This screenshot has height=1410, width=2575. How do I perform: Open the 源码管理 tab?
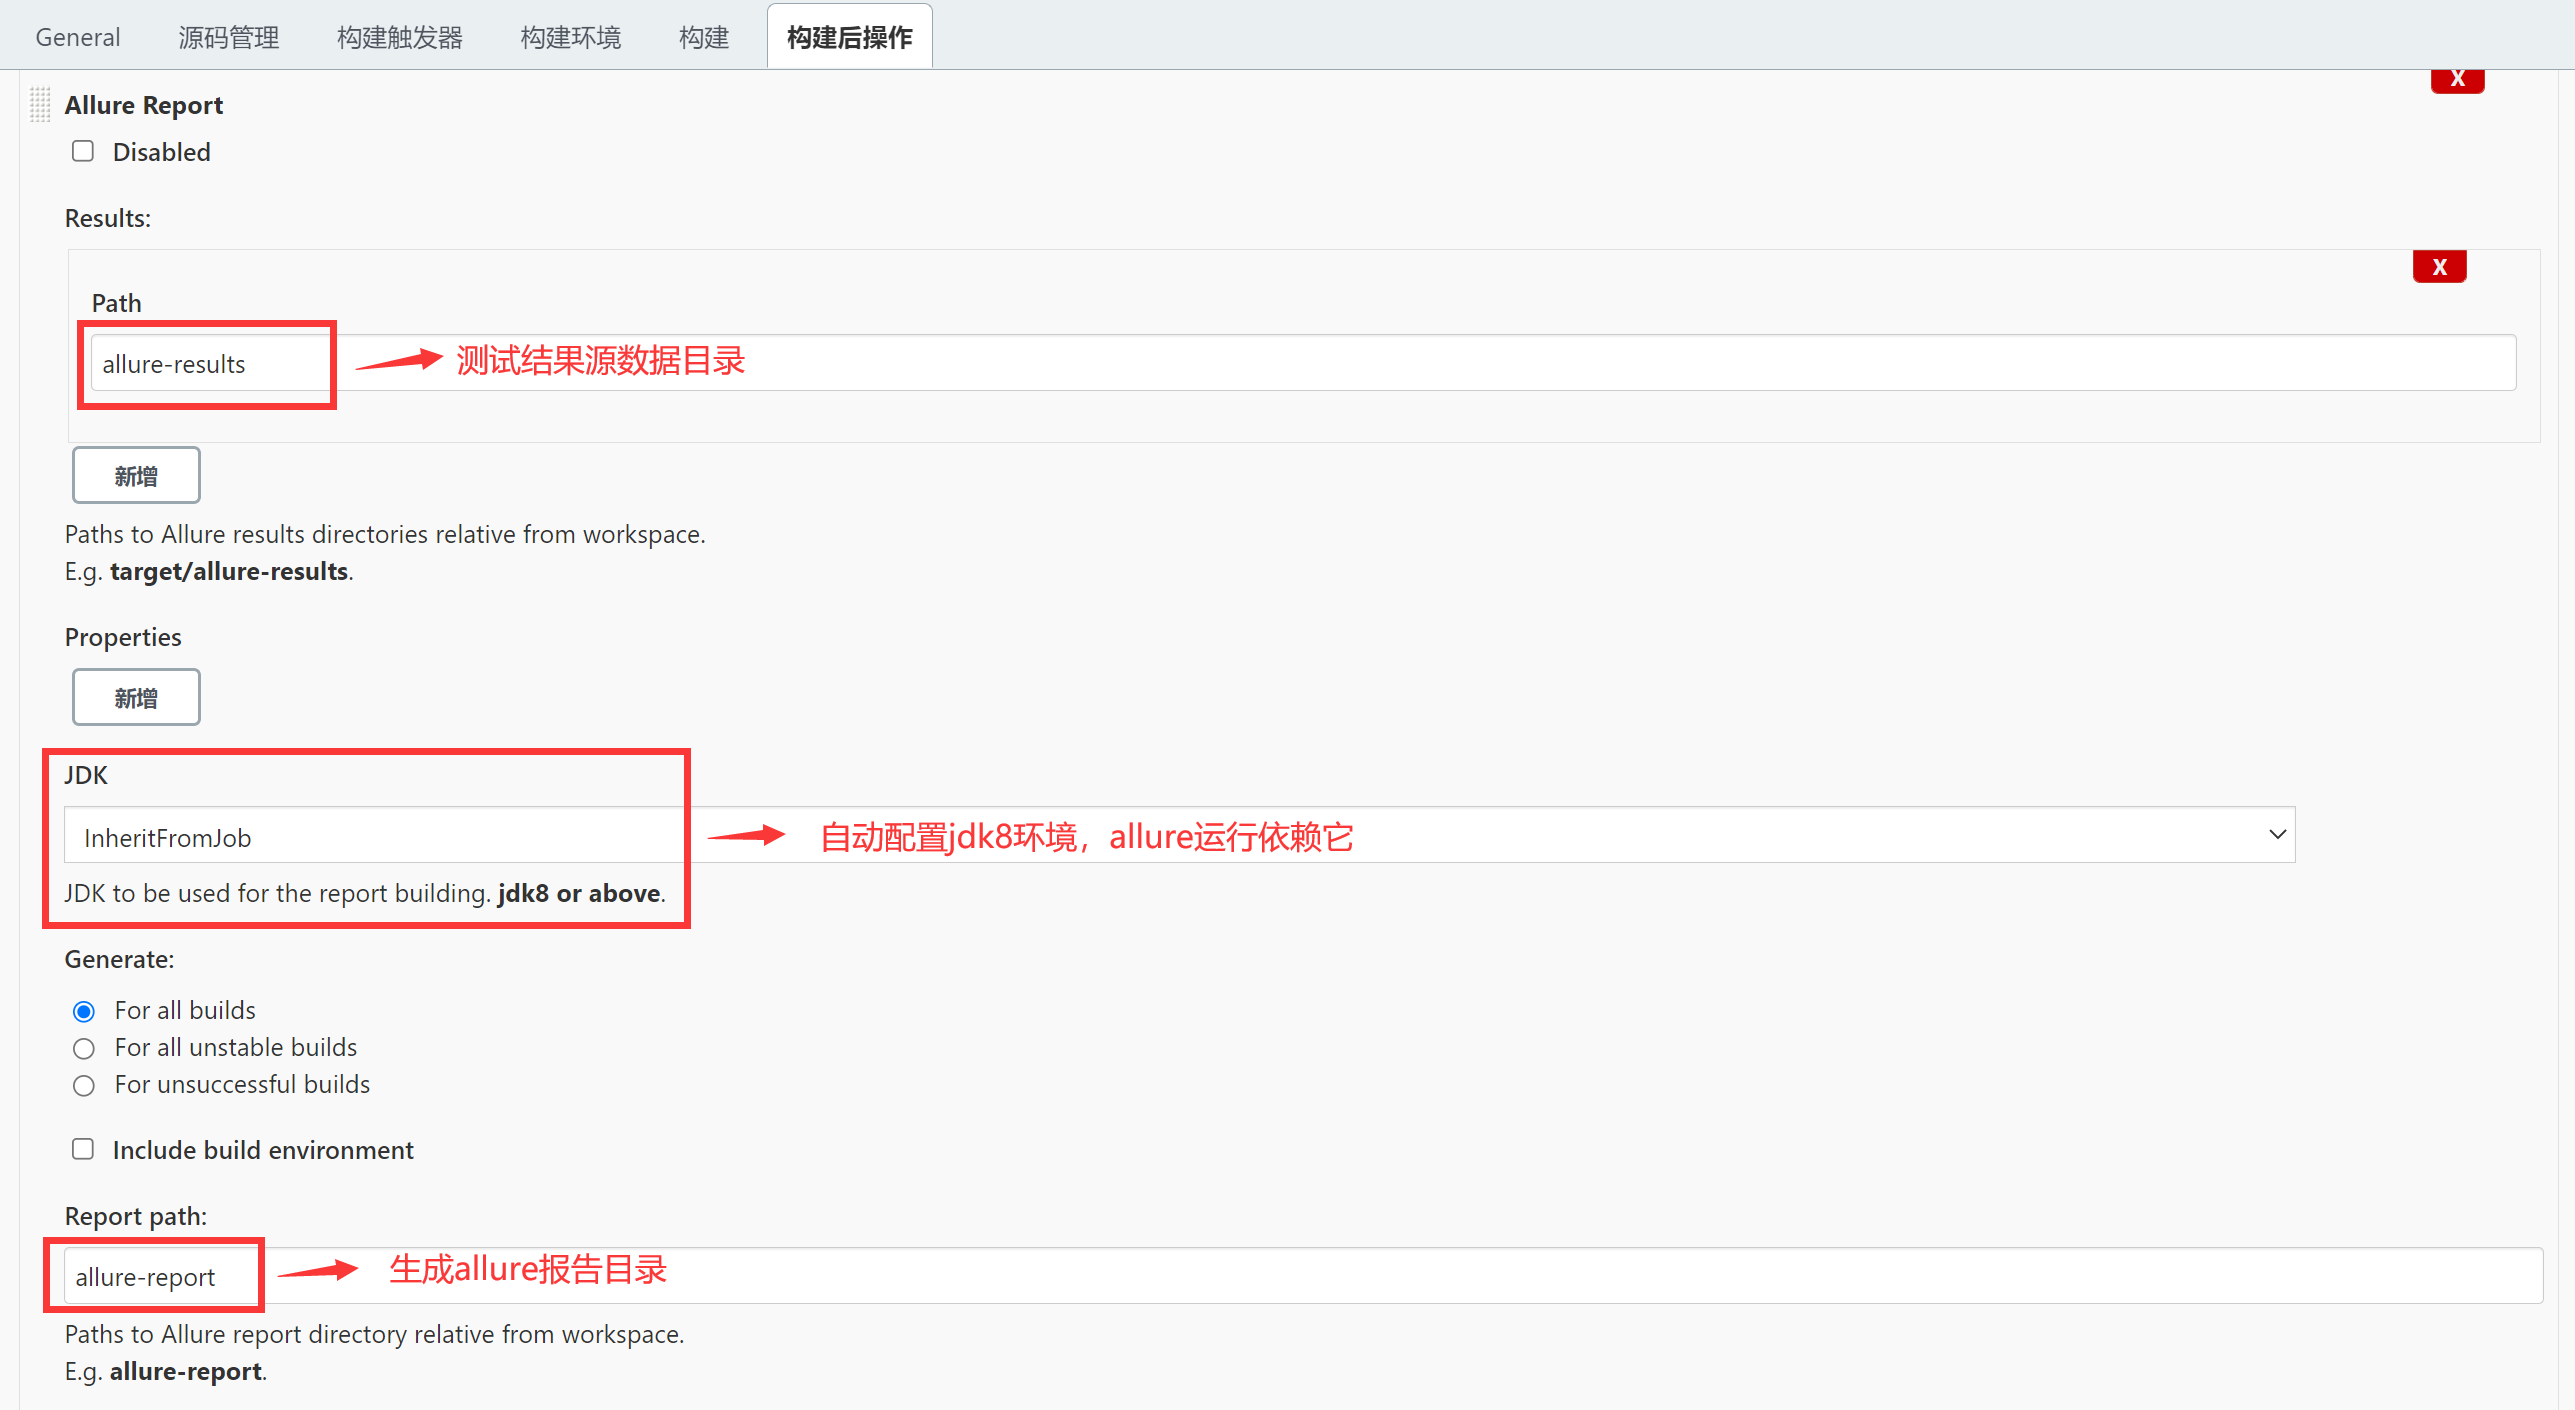pyautogui.click(x=228, y=38)
